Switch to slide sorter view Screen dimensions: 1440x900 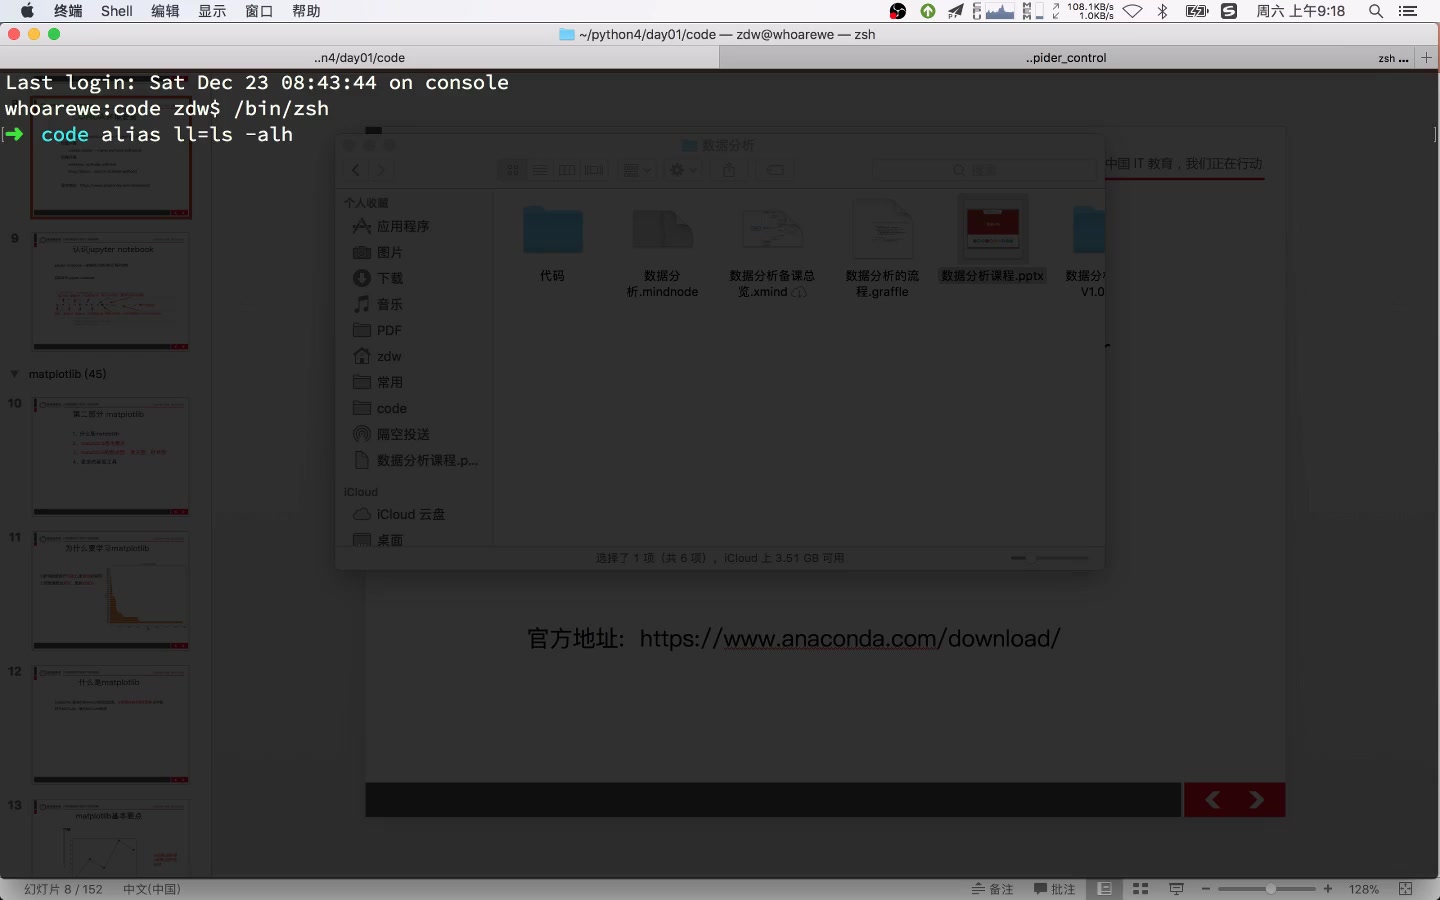(1140, 888)
